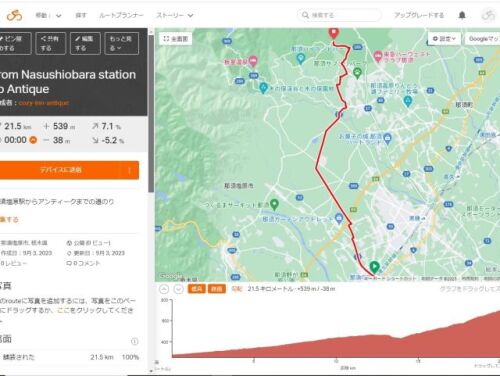
Task: Click the green route start marker
Action: [375, 266]
